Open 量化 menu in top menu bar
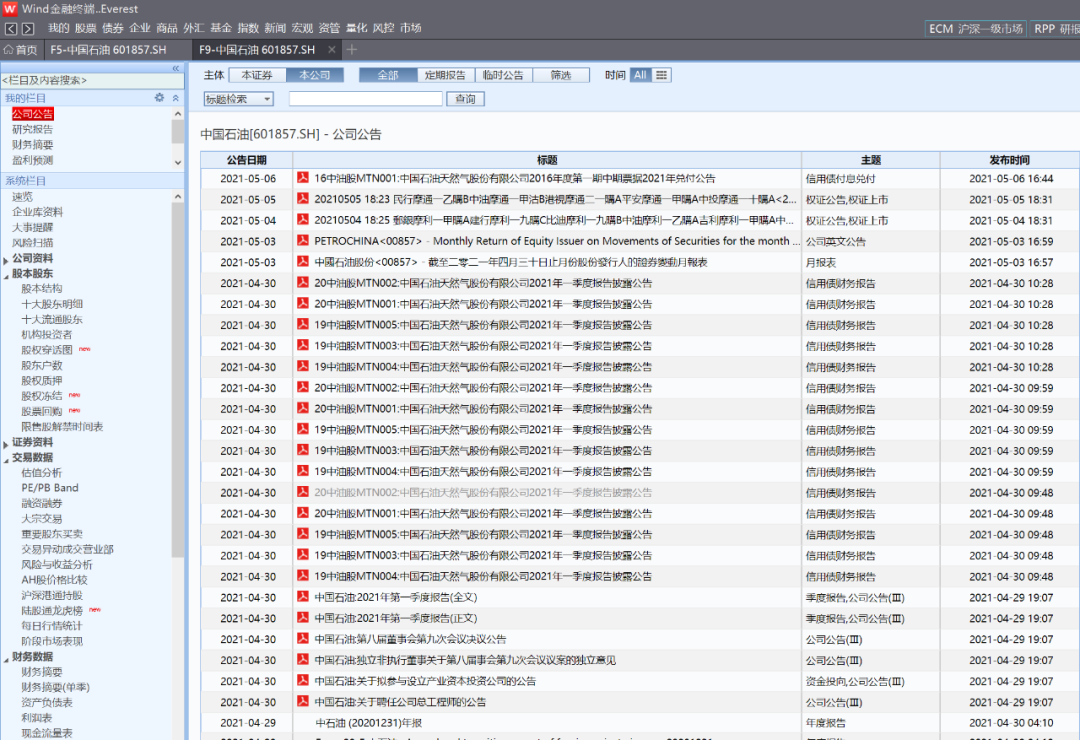The height and width of the screenshot is (740, 1080). coord(356,28)
